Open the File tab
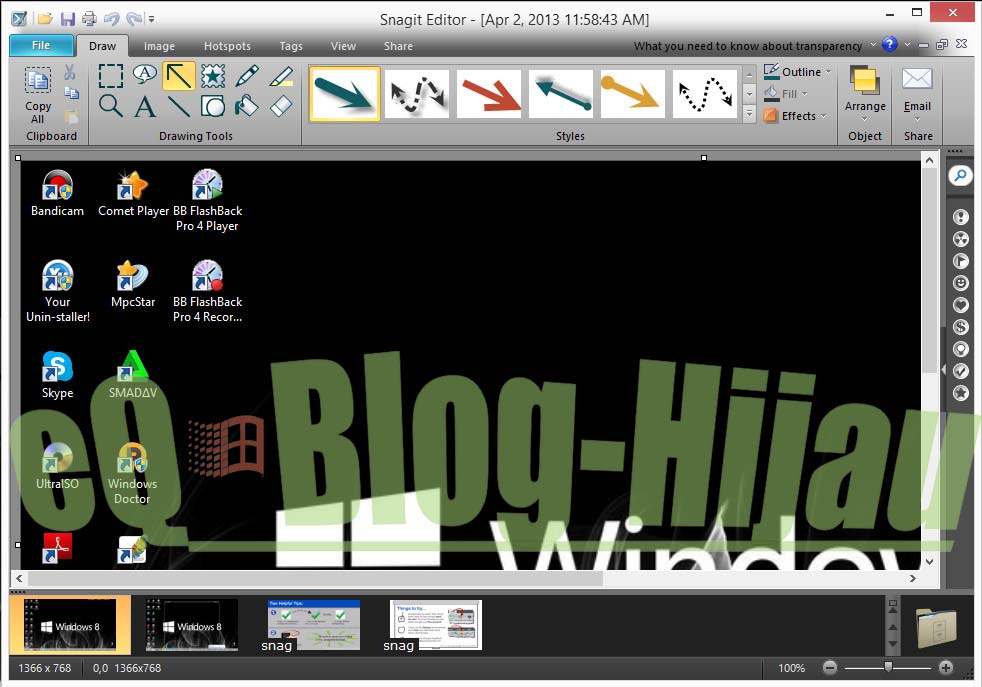This screenshot has width=982, height=687. pyautogui.click(x=41, y=45)
